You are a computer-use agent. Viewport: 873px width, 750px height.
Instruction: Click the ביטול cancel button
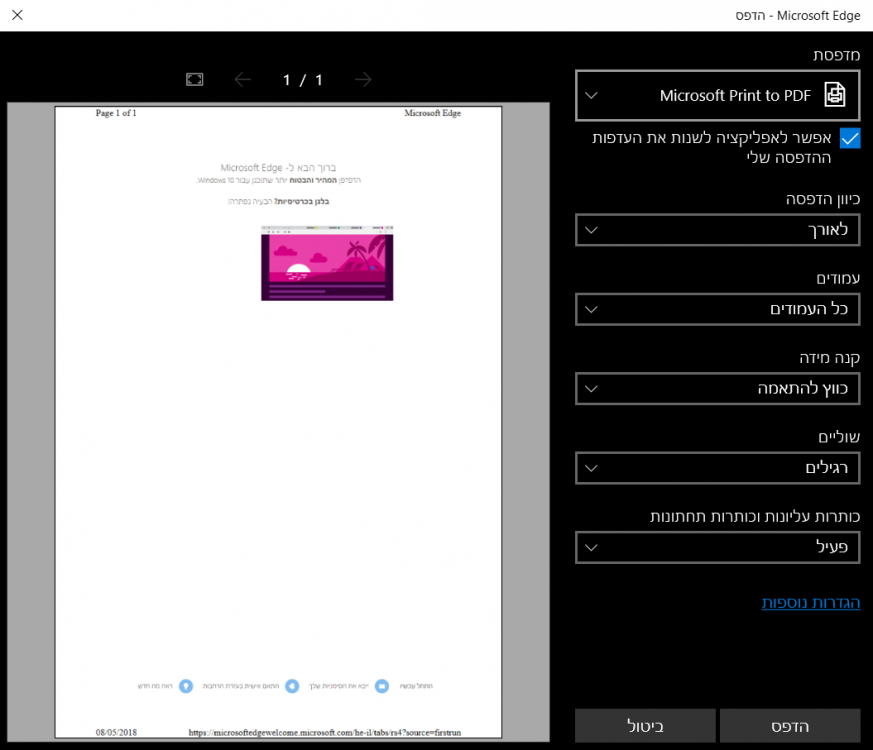click(x=645, y=726)
